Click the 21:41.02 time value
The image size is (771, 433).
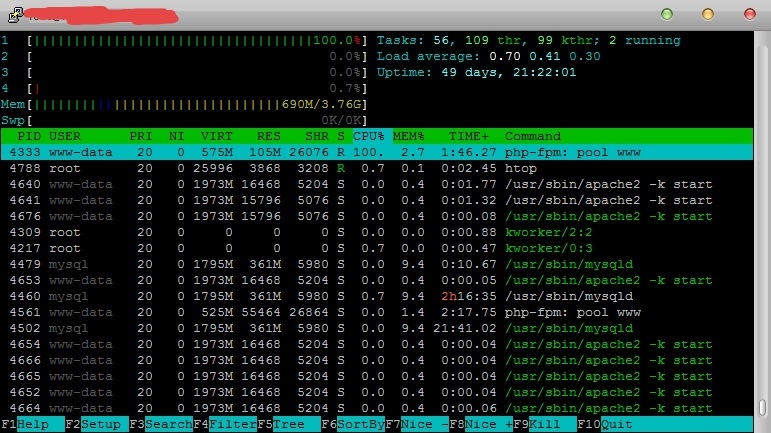click(464, 328)
